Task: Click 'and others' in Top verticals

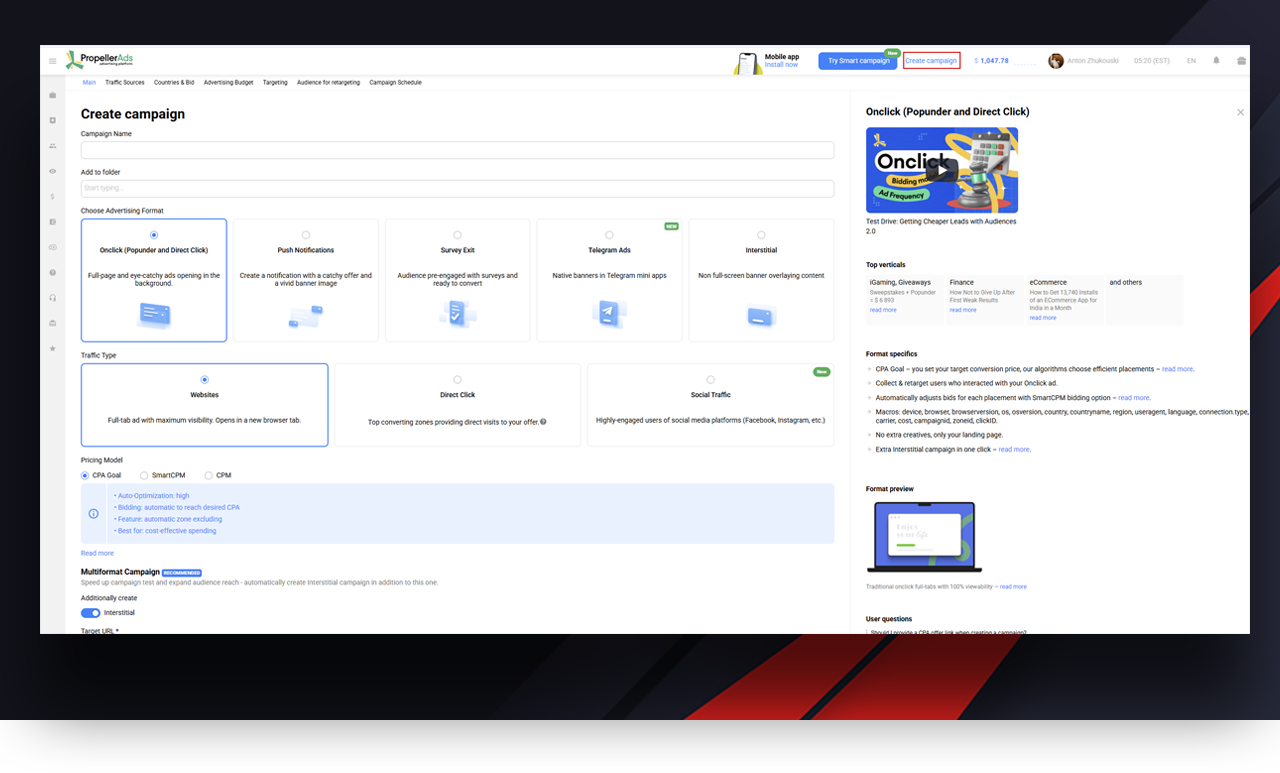Action: (x=1125, y=282)
